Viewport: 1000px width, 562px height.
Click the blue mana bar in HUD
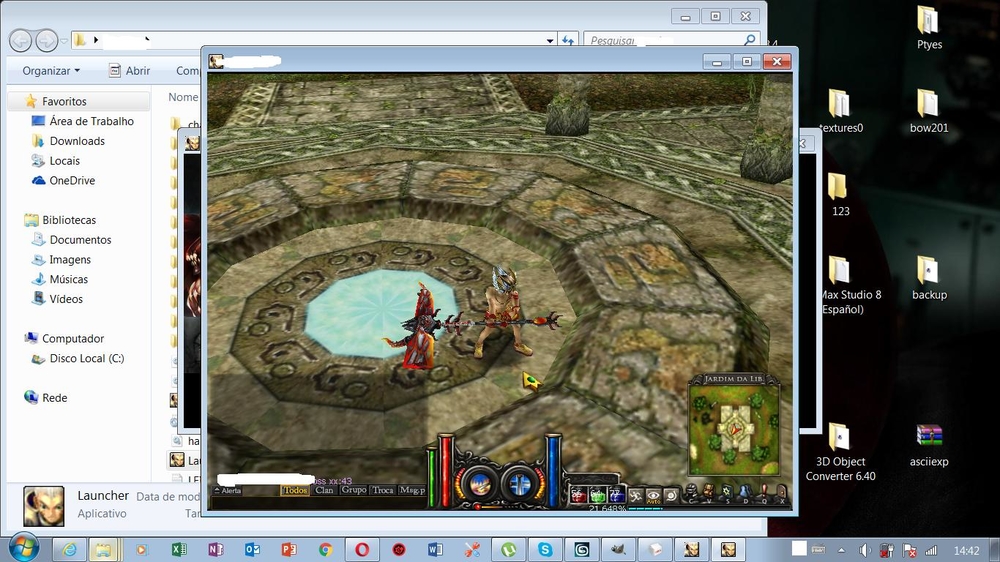[553, 471]
